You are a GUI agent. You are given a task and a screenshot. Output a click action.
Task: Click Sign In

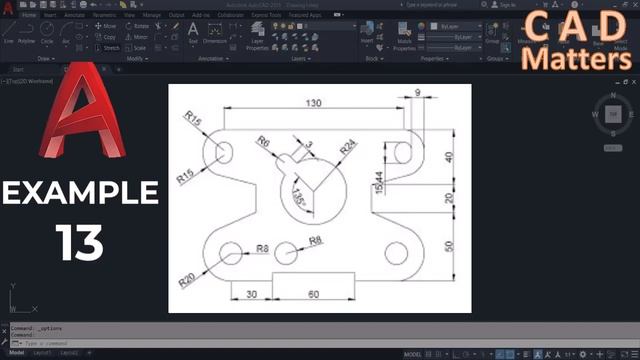click(504, 4)
